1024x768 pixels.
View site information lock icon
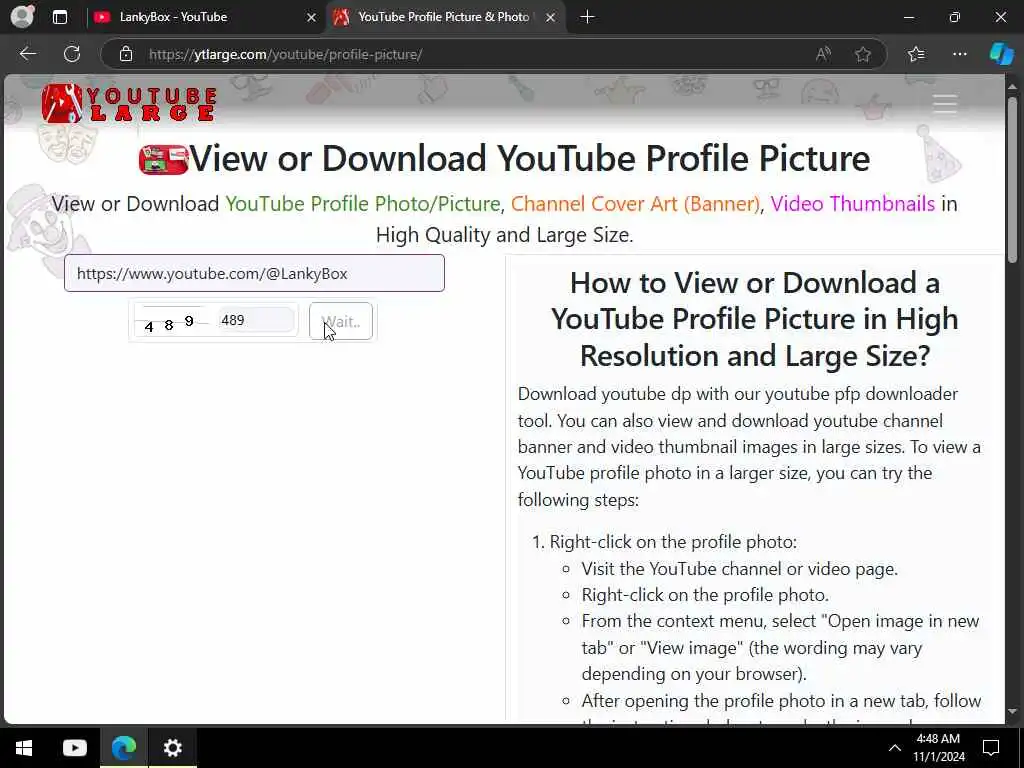(x=126, y=54)
